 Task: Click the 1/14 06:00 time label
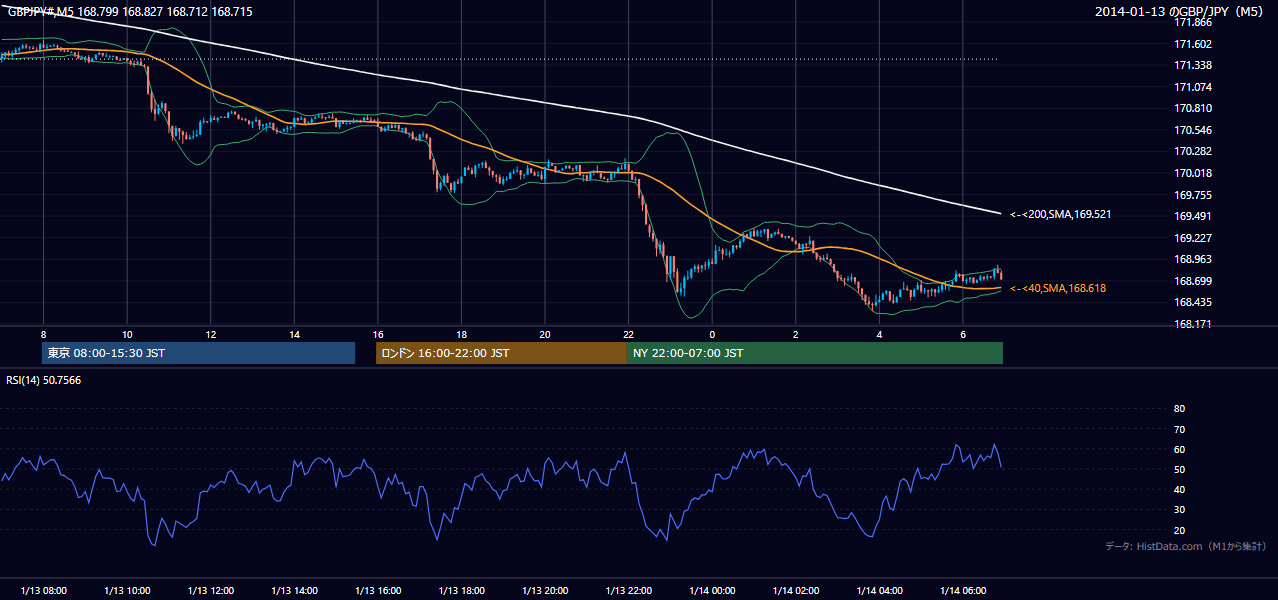pyautogui.click(x=963, y=591)
